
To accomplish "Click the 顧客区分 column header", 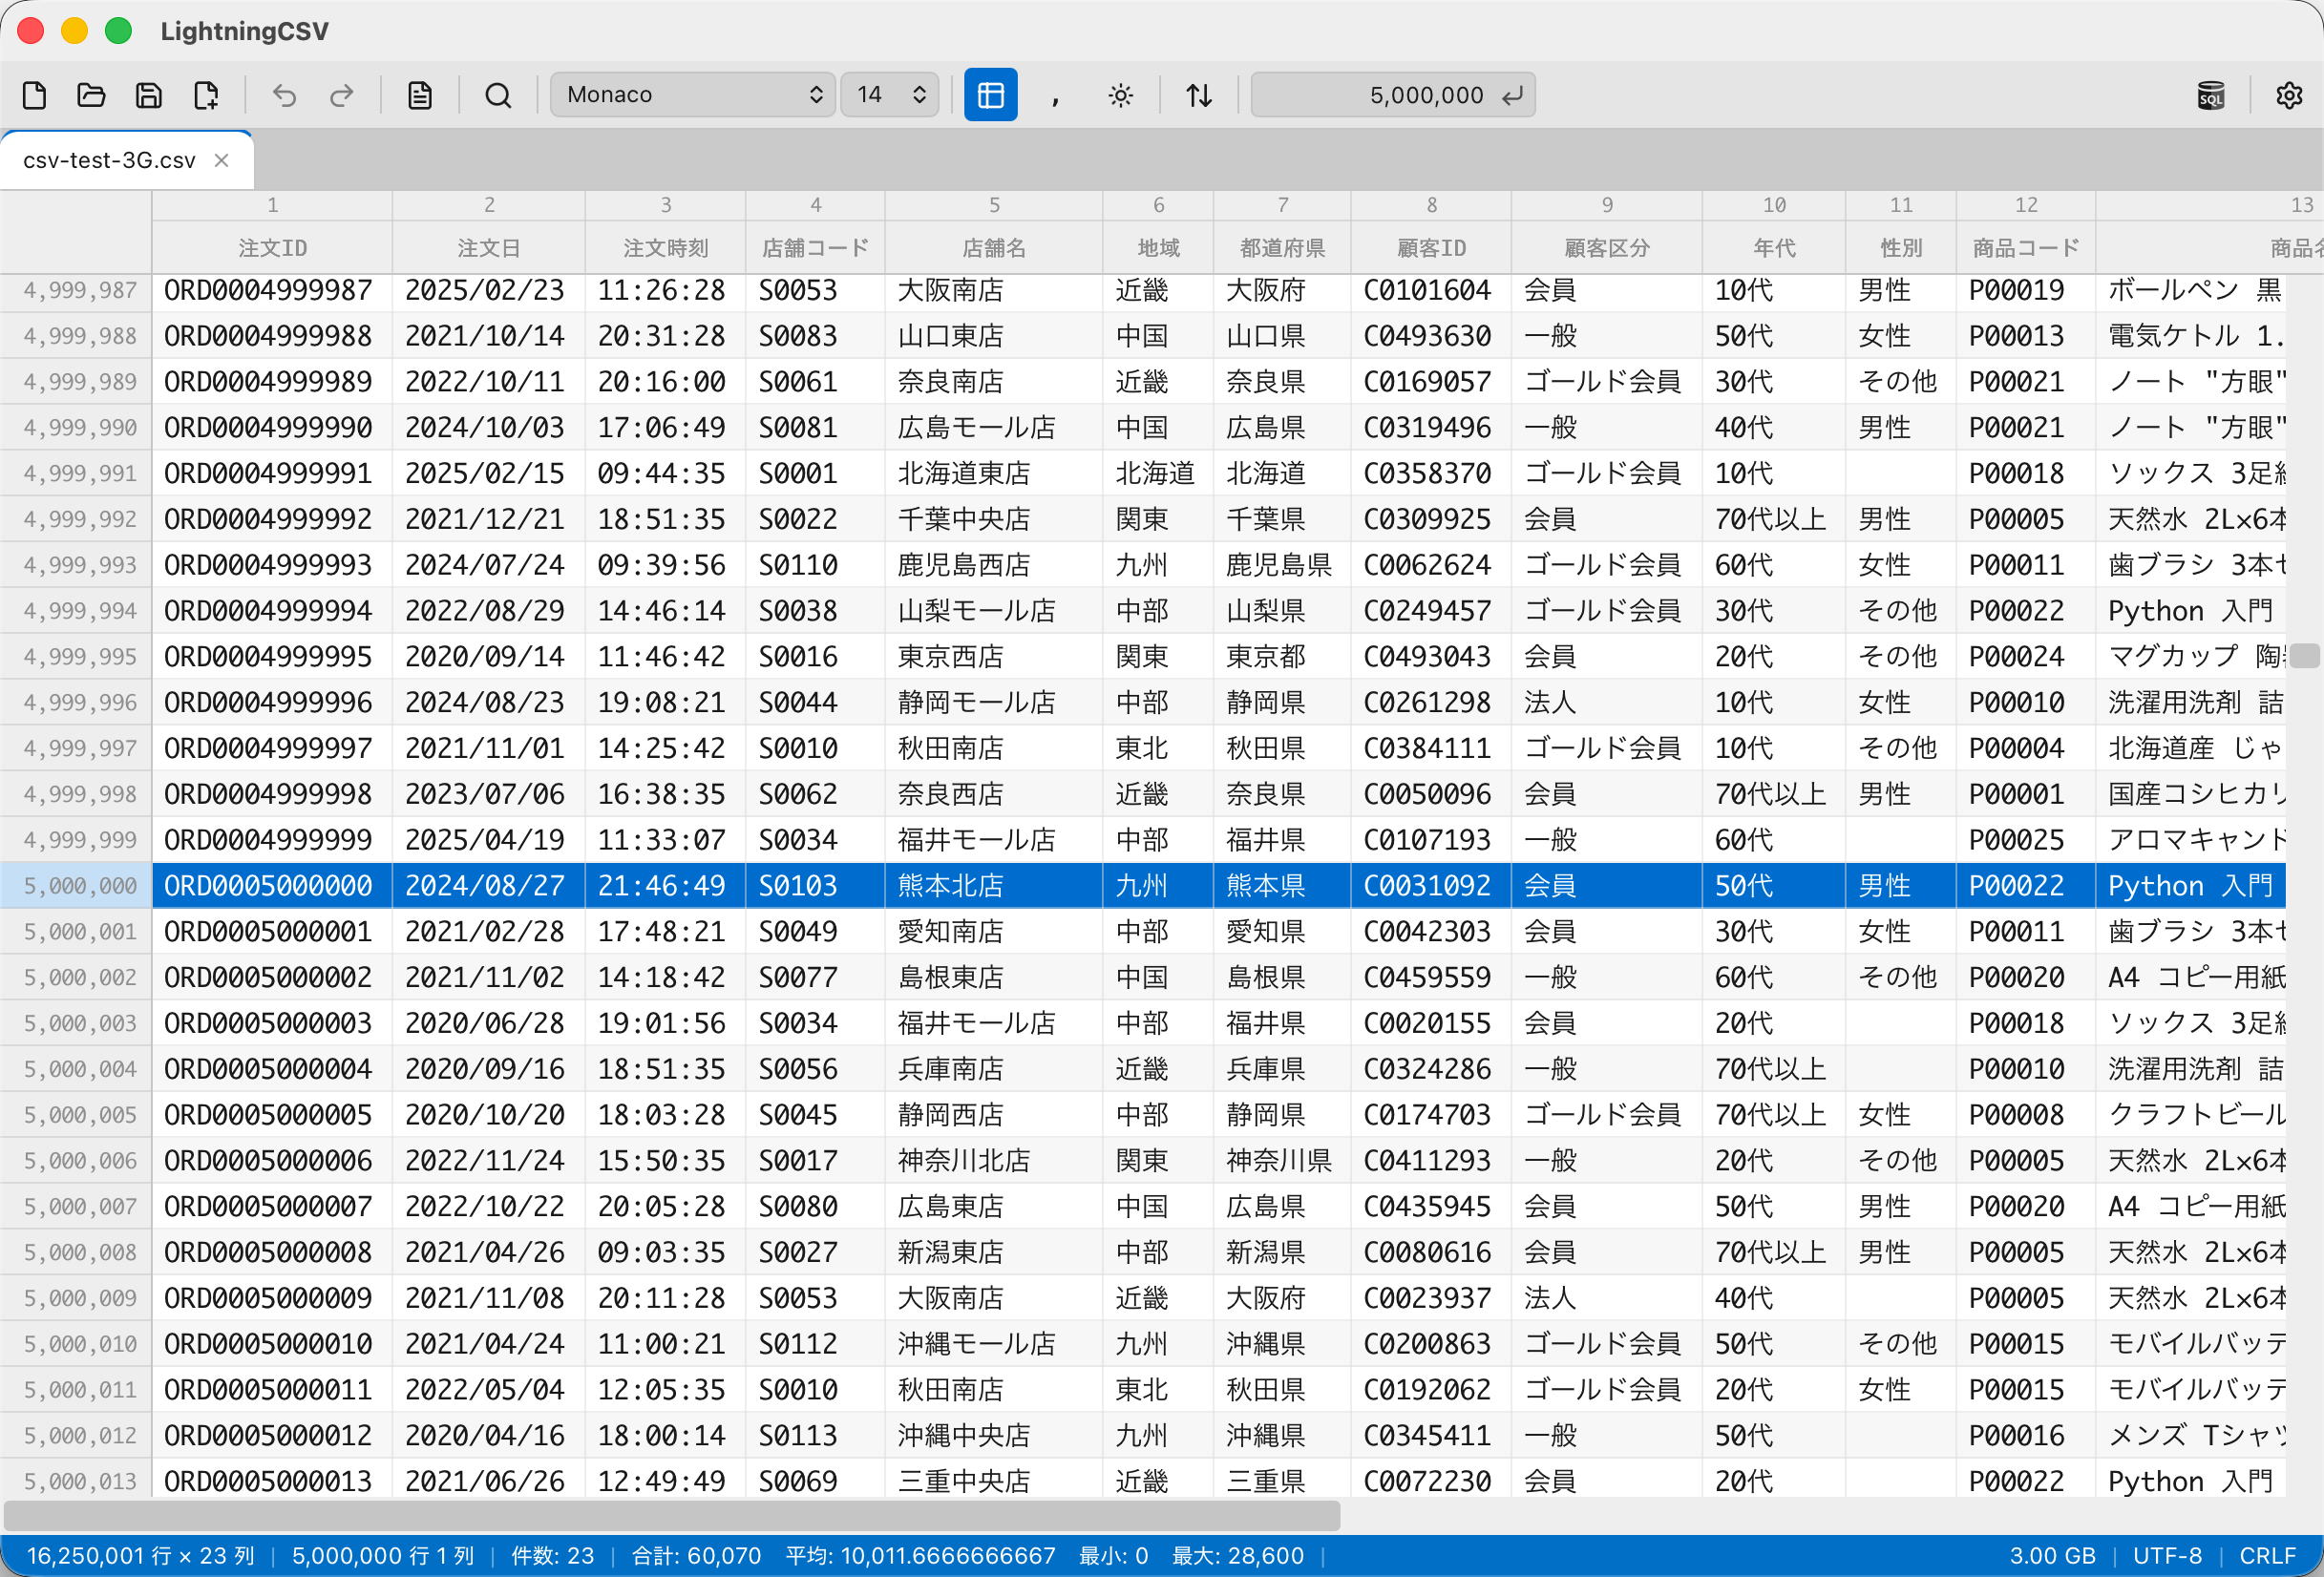I will coord(1607,248).
